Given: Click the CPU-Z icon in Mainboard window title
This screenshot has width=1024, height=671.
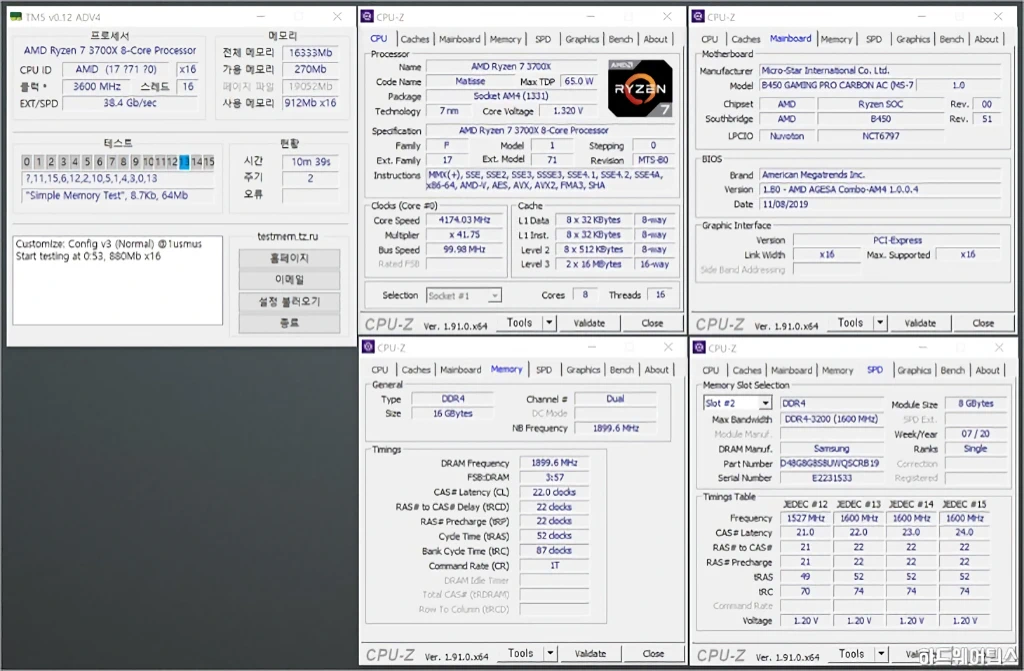Looking at the screenshot, I should (x=698, y=16).
